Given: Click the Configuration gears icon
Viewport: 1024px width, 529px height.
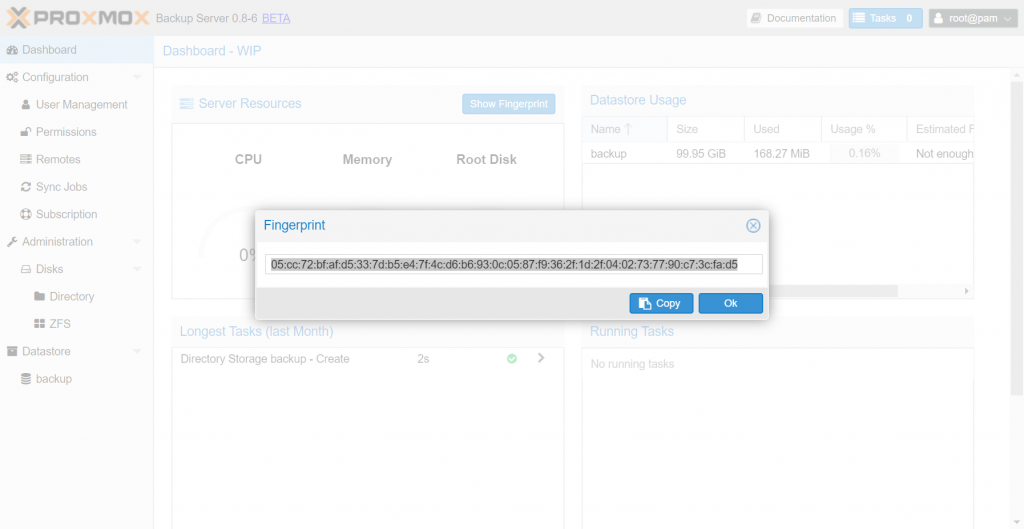Looking at the screenshot, I should point(12,77).
